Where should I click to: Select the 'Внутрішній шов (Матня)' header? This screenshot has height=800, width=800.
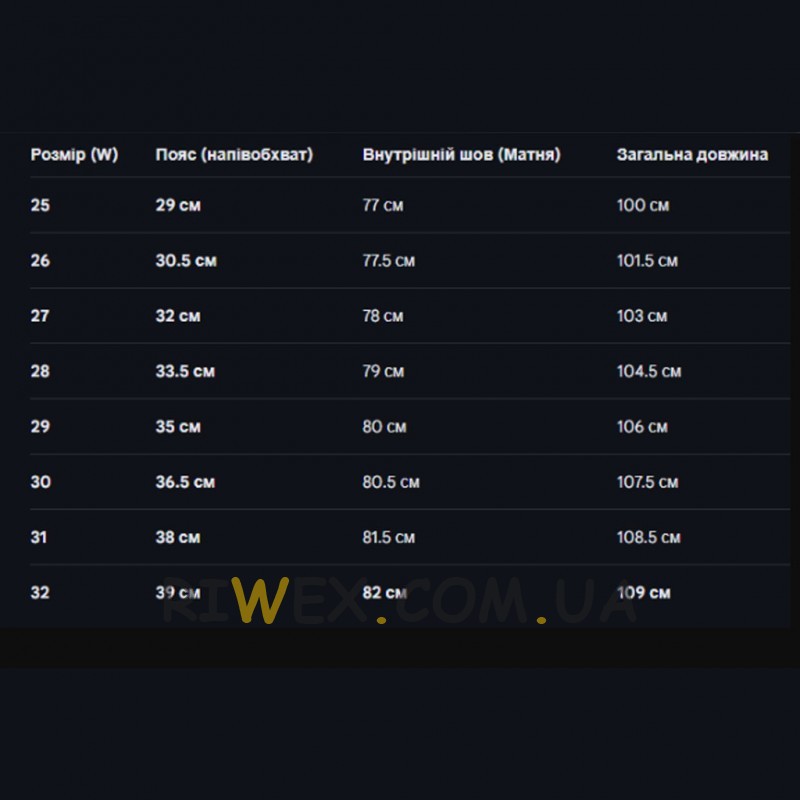pos(461,155)
